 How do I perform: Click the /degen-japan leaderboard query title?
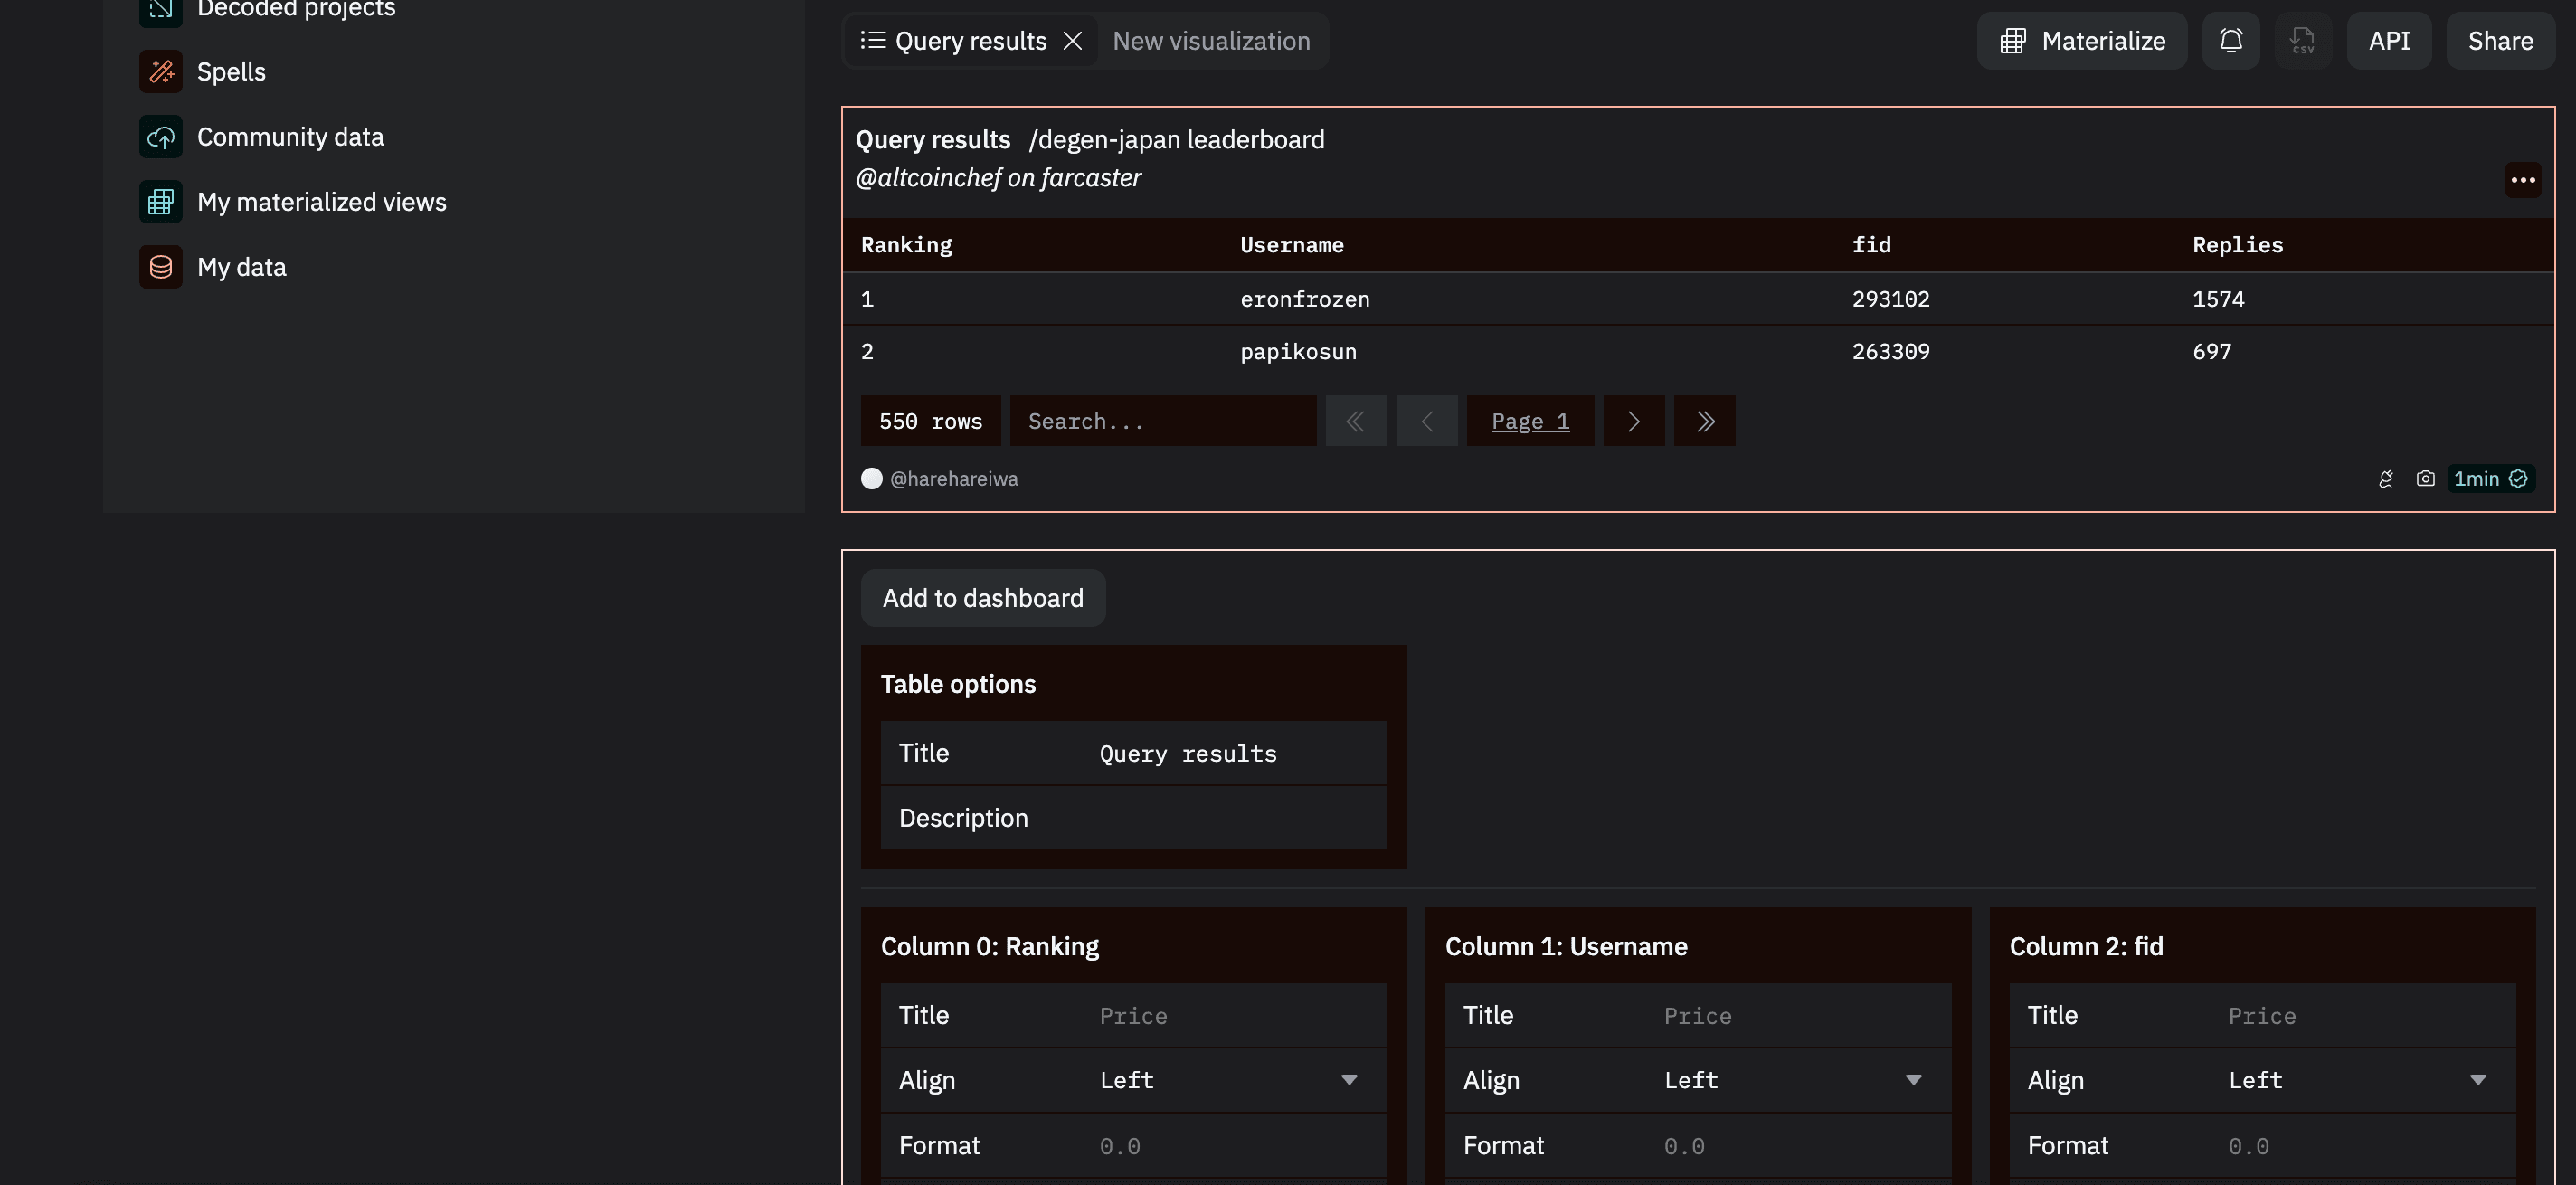tap(1176, 139)
